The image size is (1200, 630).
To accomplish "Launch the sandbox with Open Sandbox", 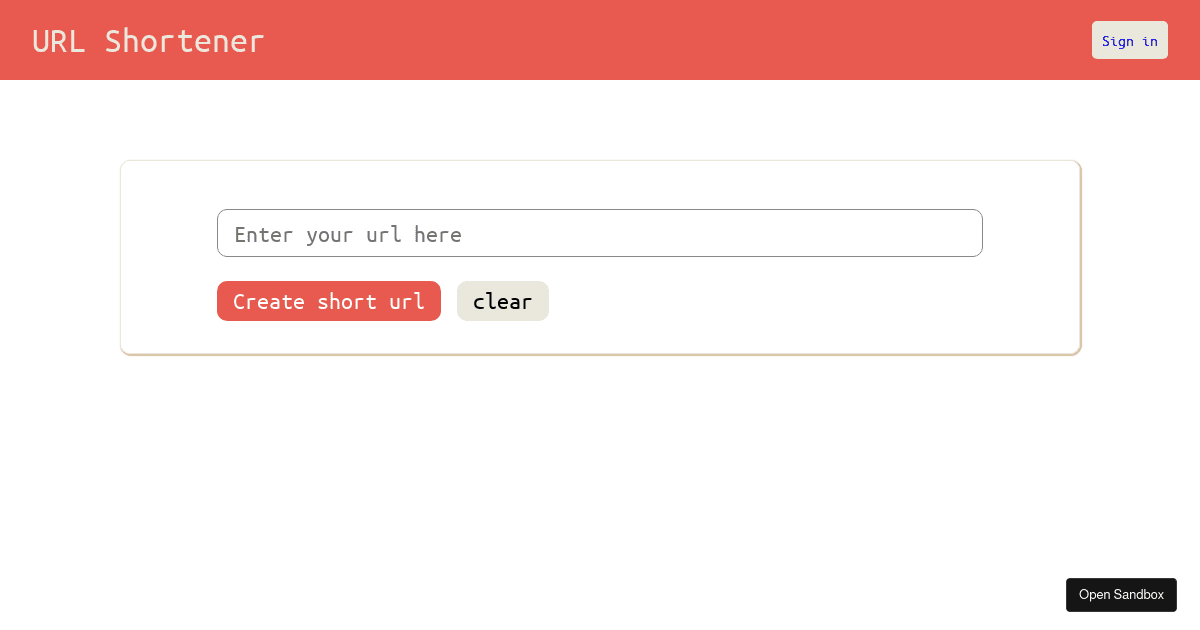I will [1121, 594].
